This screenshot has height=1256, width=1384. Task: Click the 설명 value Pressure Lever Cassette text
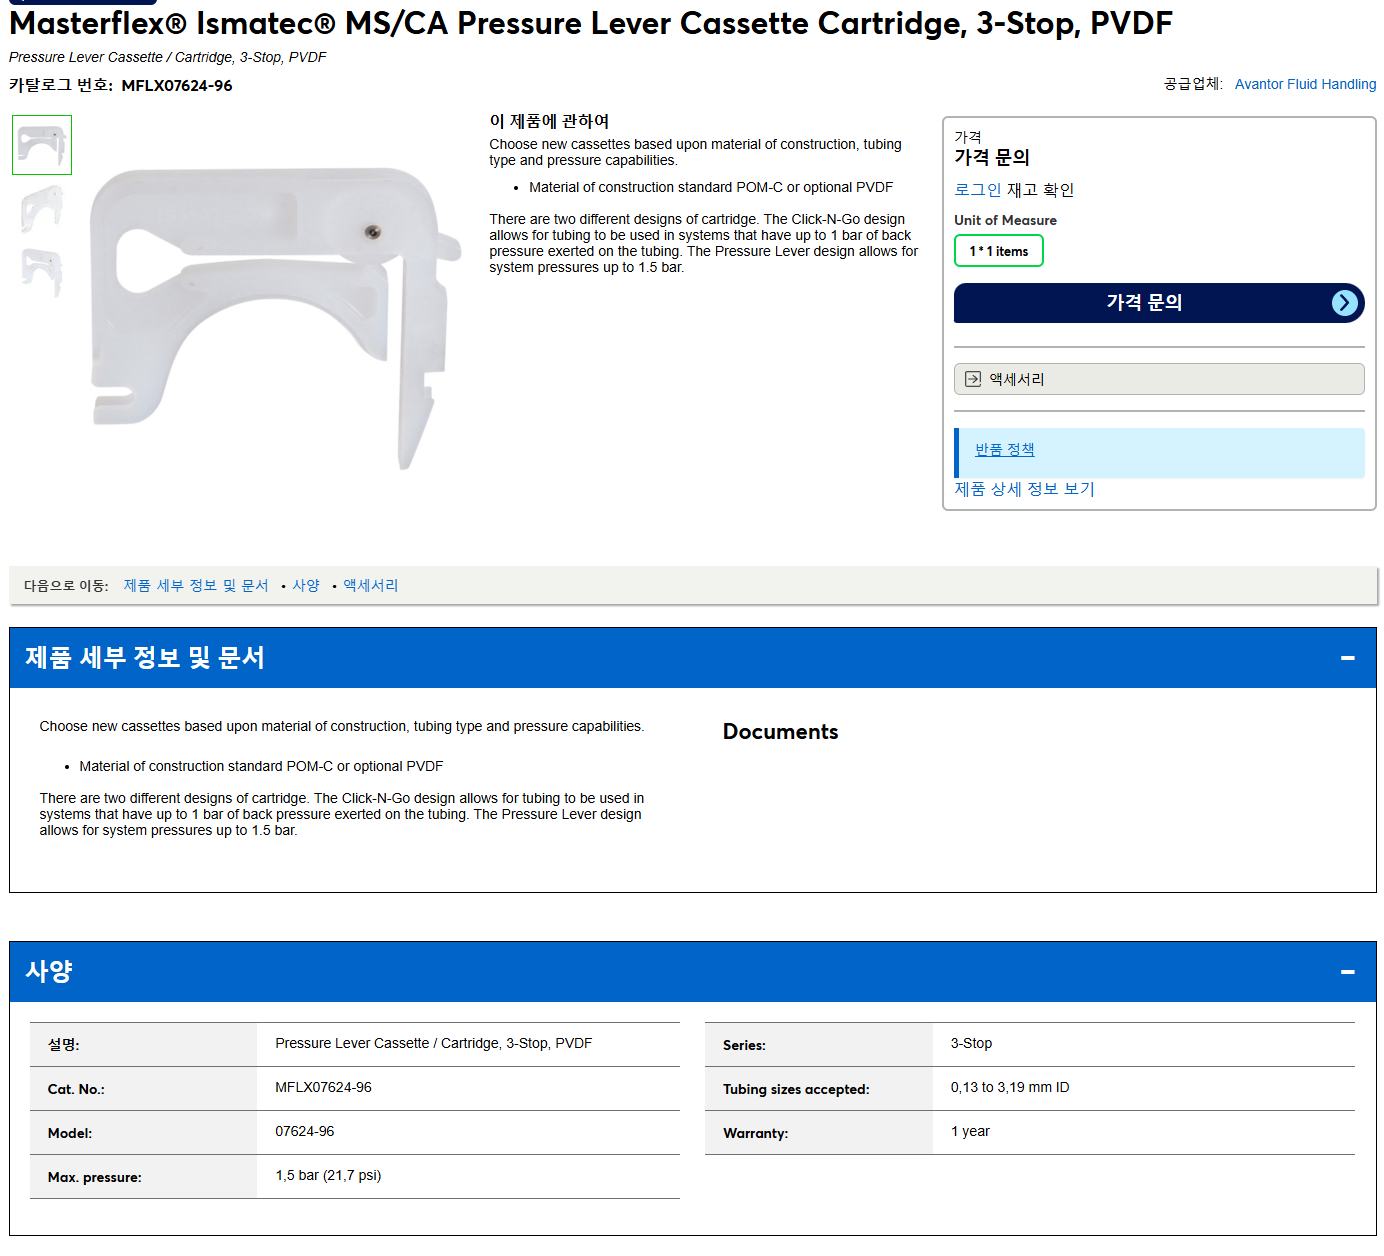[434, 1043]
